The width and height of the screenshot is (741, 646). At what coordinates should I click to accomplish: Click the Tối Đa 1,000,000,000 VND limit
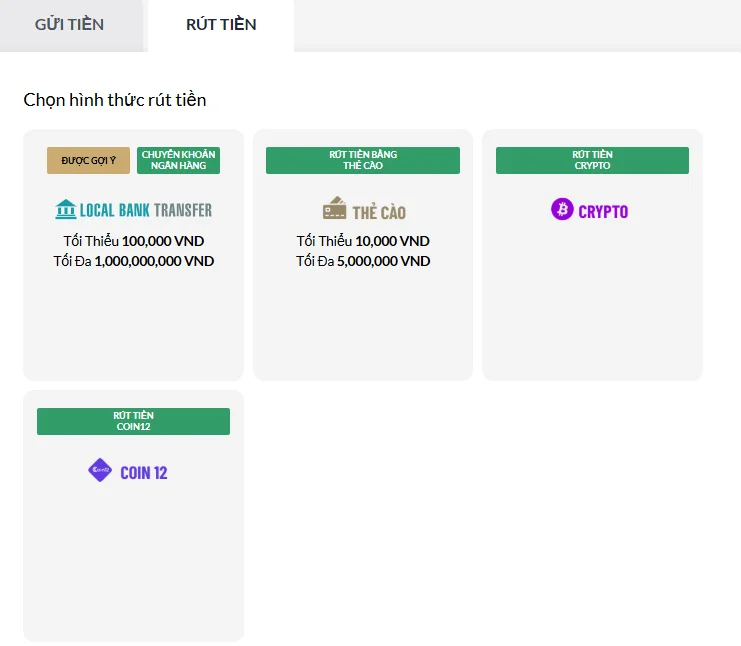coord(133,261)
